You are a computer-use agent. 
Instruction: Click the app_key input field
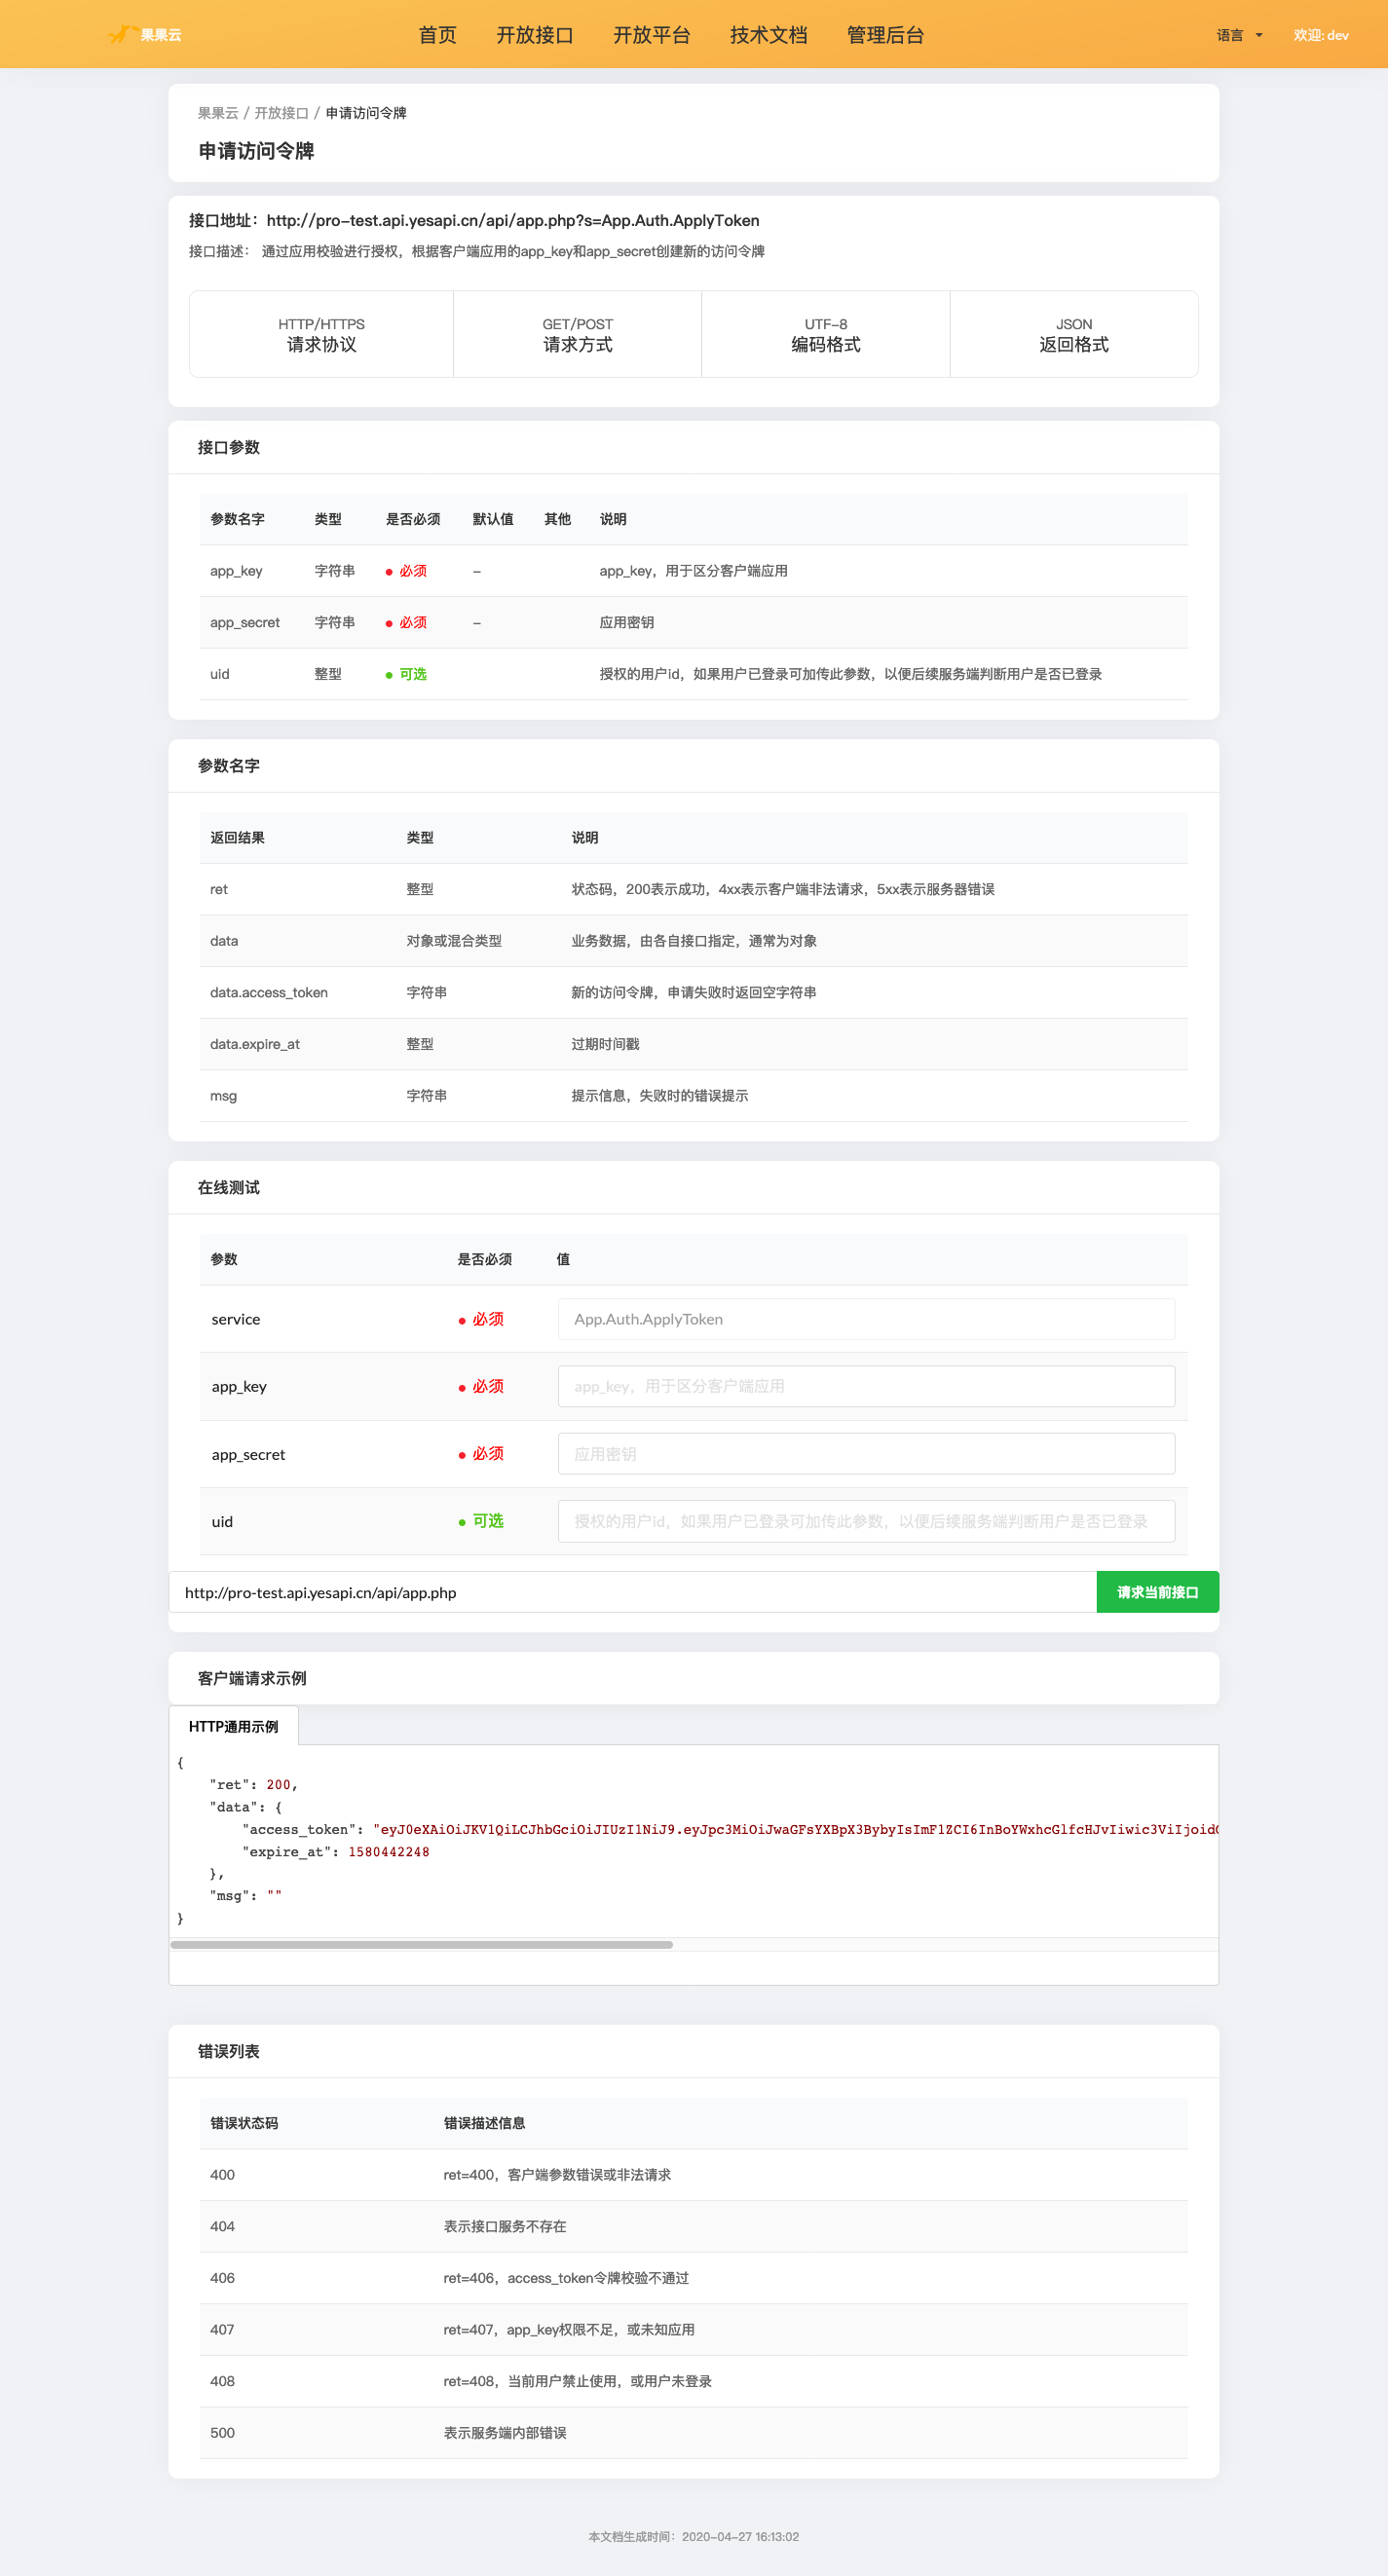click(x=866, y=1386)
